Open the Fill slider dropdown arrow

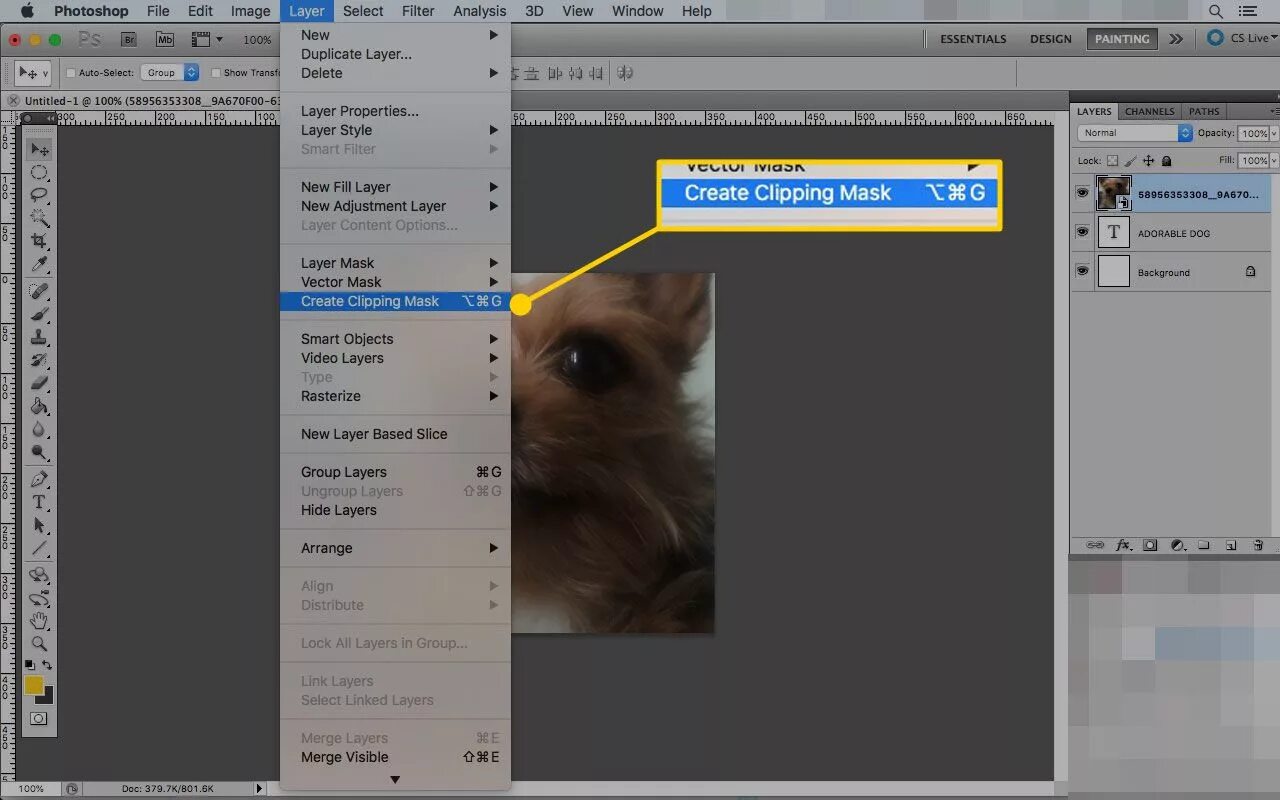[x=1273, y=160]
